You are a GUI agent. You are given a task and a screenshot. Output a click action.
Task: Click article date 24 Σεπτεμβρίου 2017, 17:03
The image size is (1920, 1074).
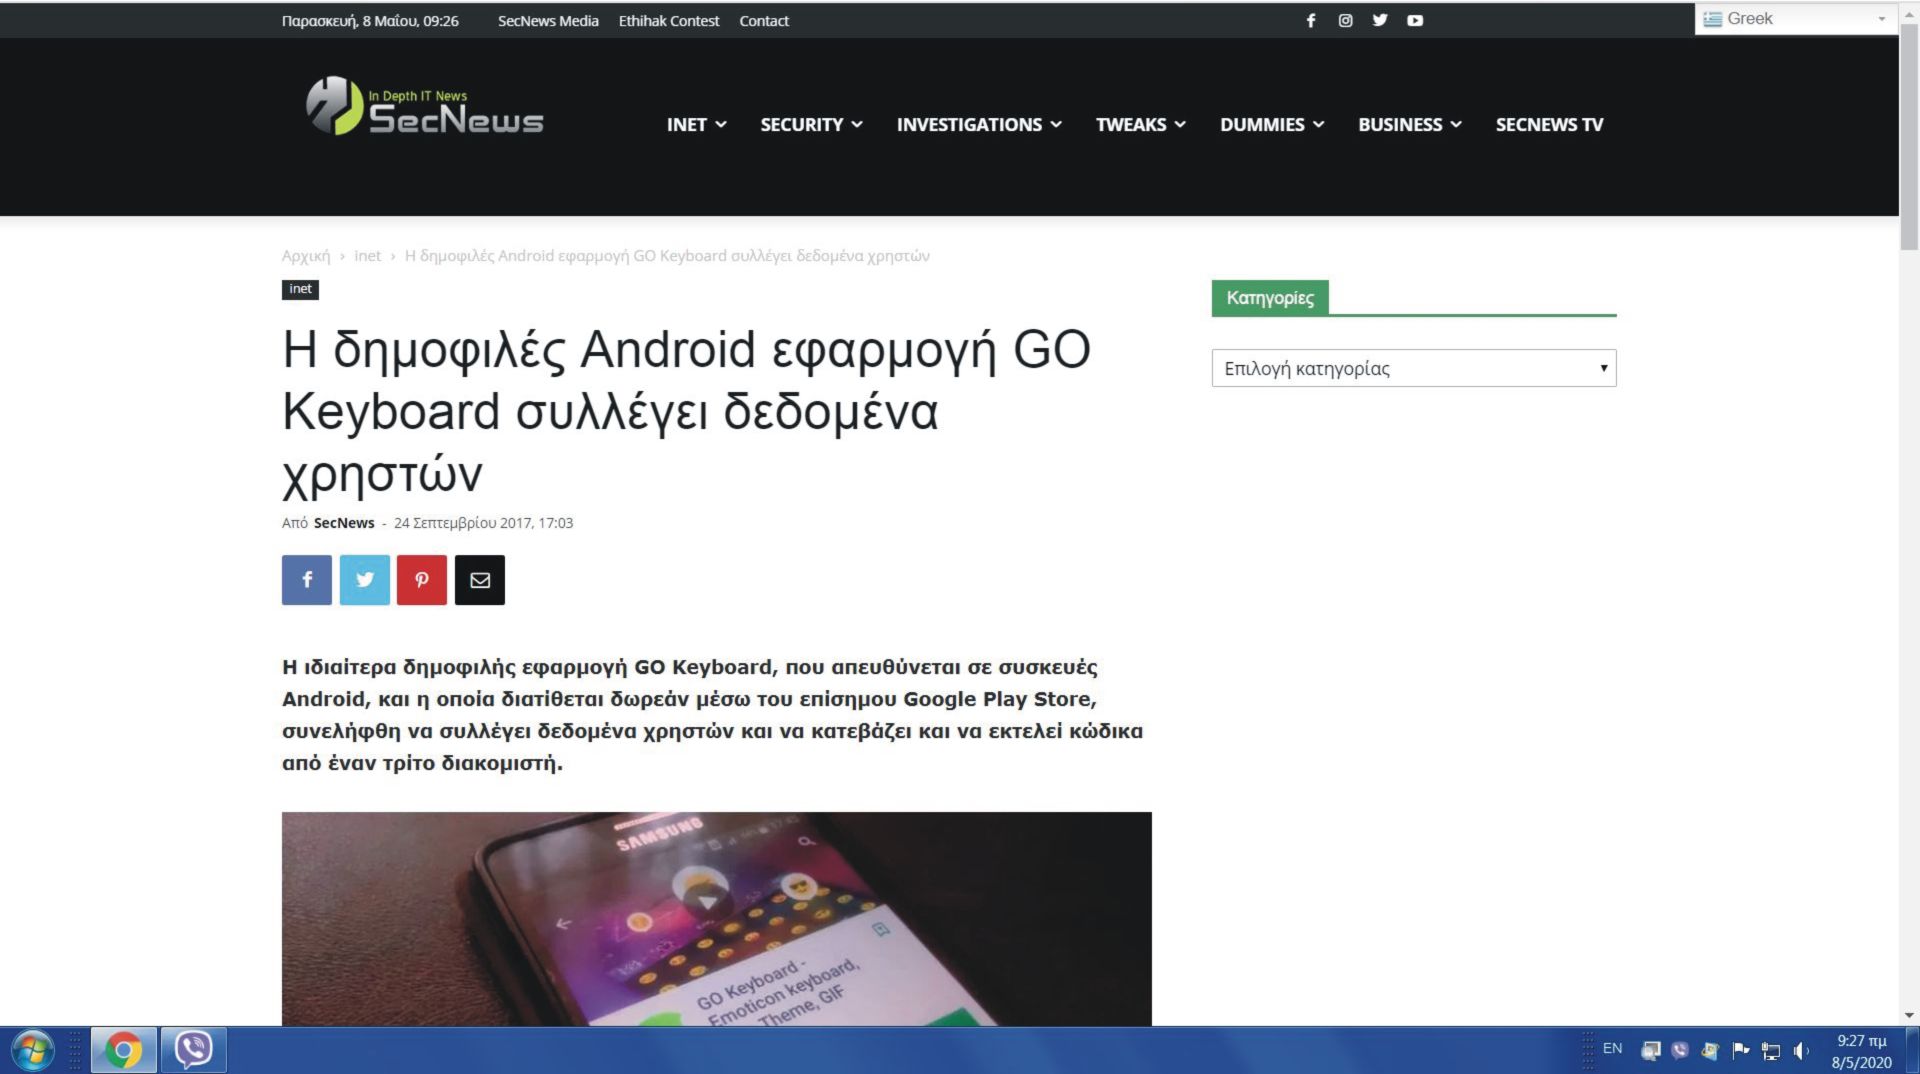(483, 523)
